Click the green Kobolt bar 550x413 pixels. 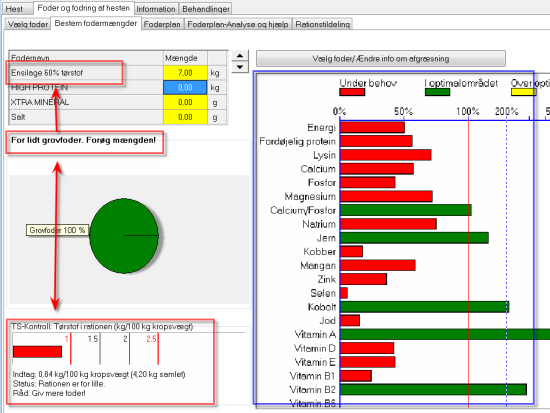pos(424,307)
